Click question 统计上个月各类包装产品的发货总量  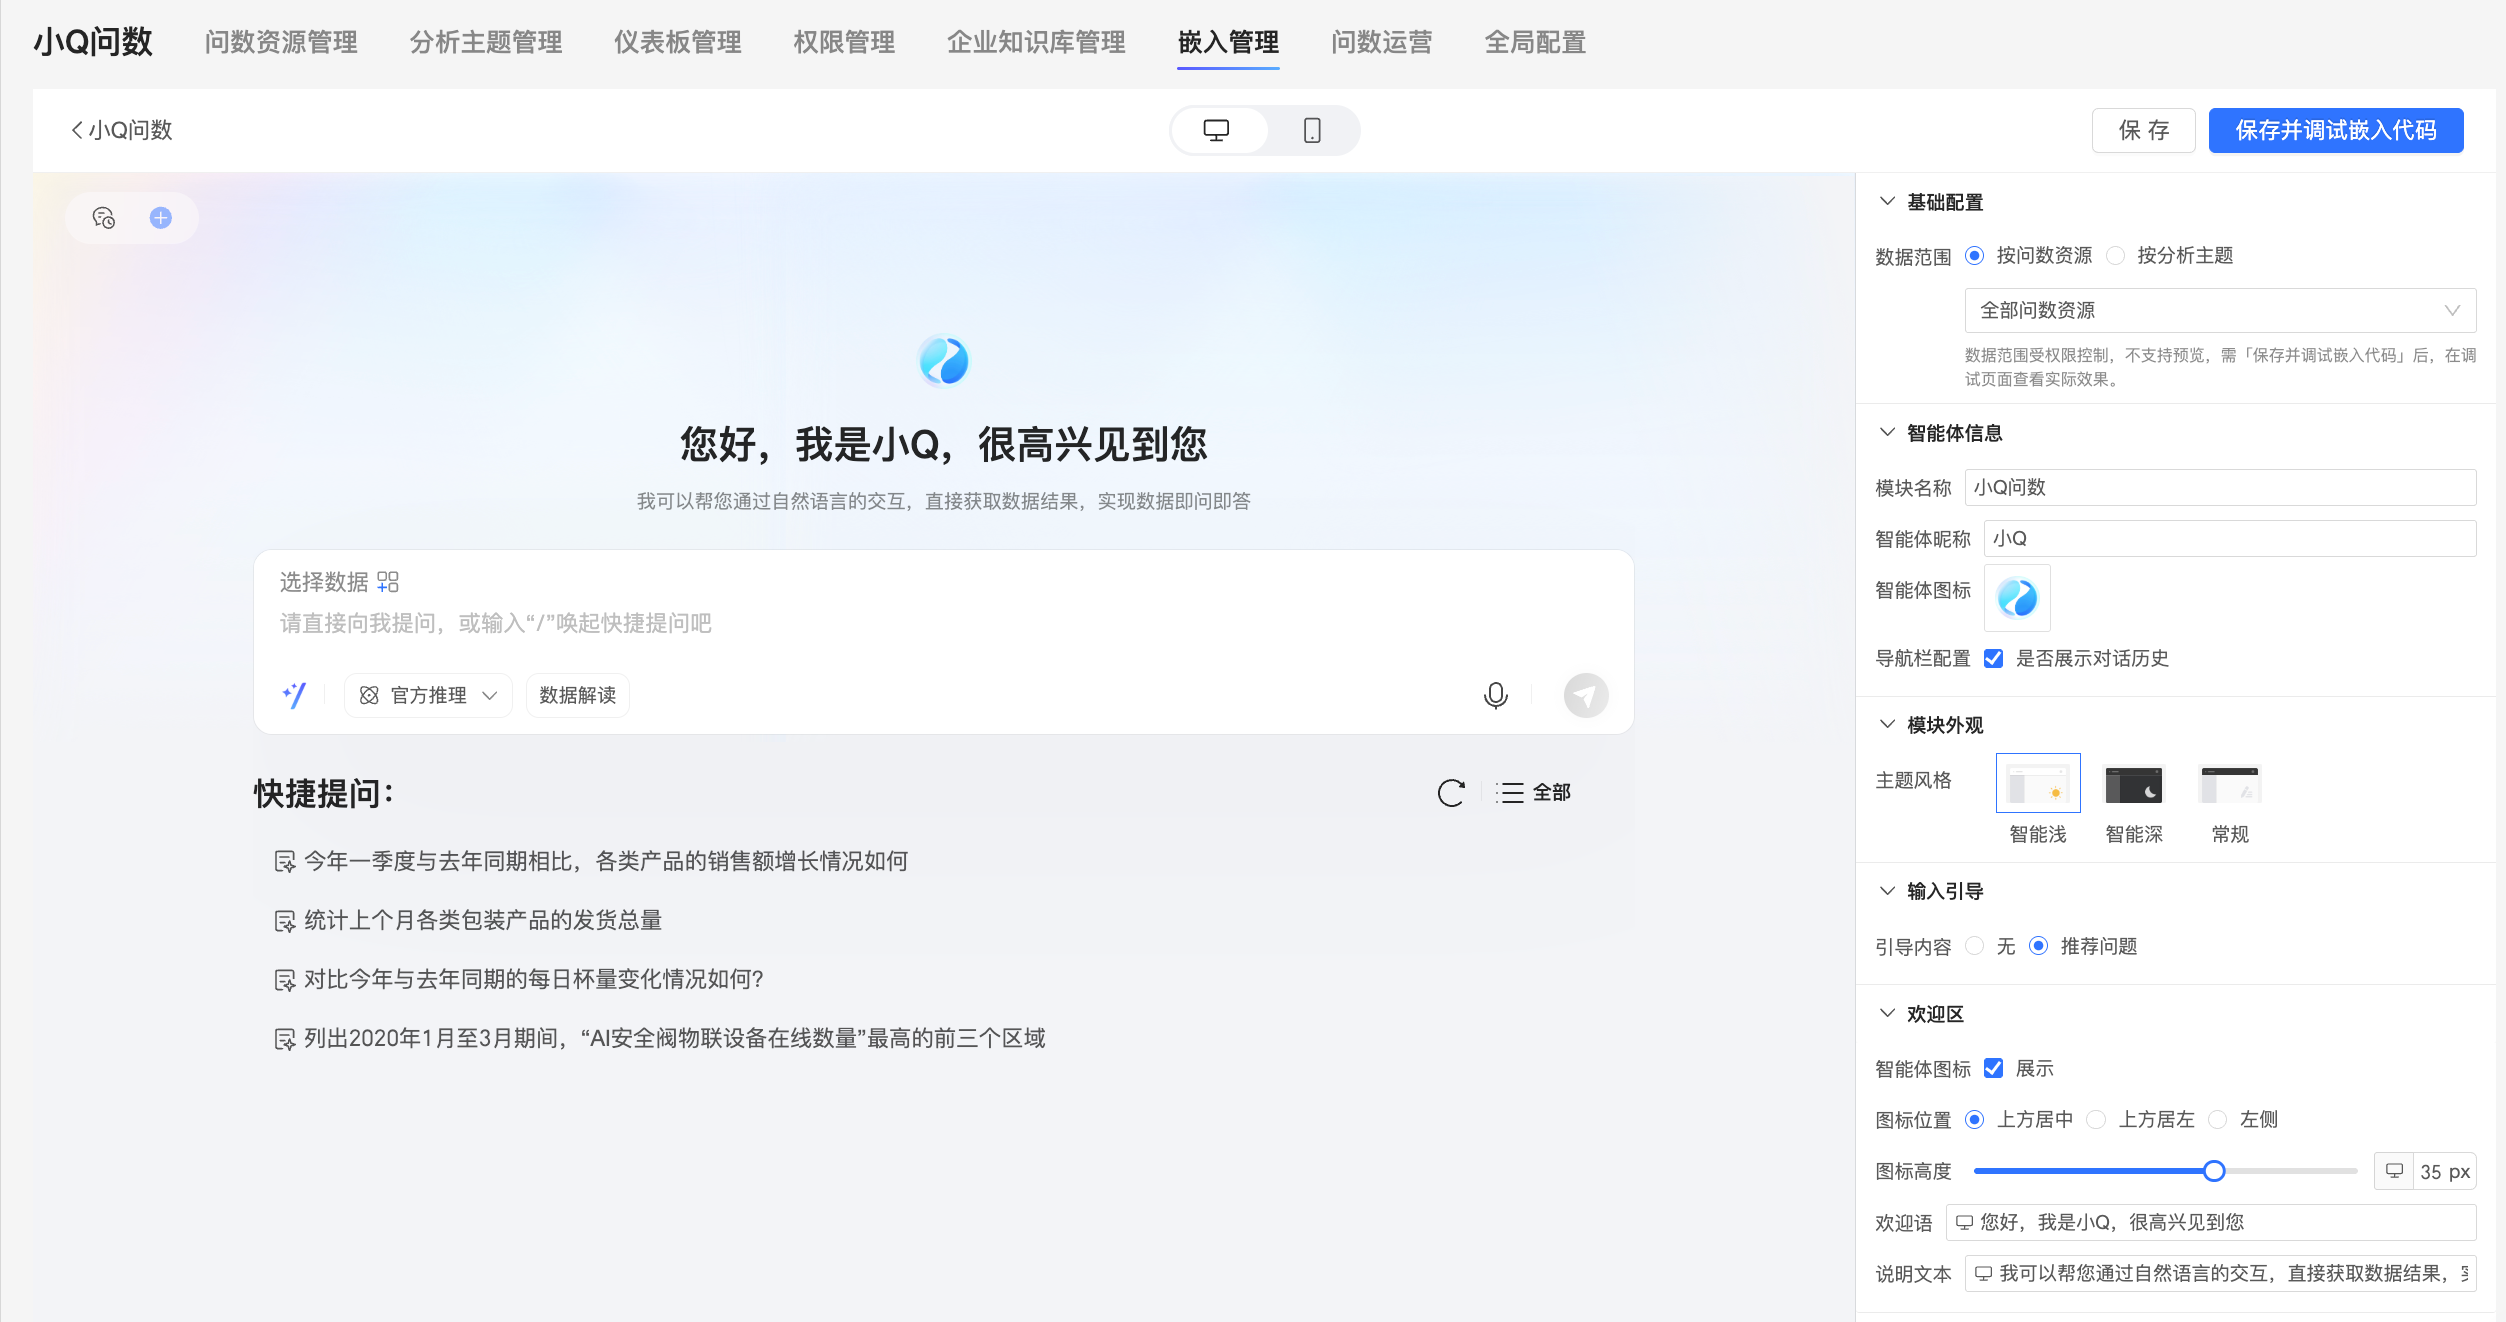pos(483,921)
